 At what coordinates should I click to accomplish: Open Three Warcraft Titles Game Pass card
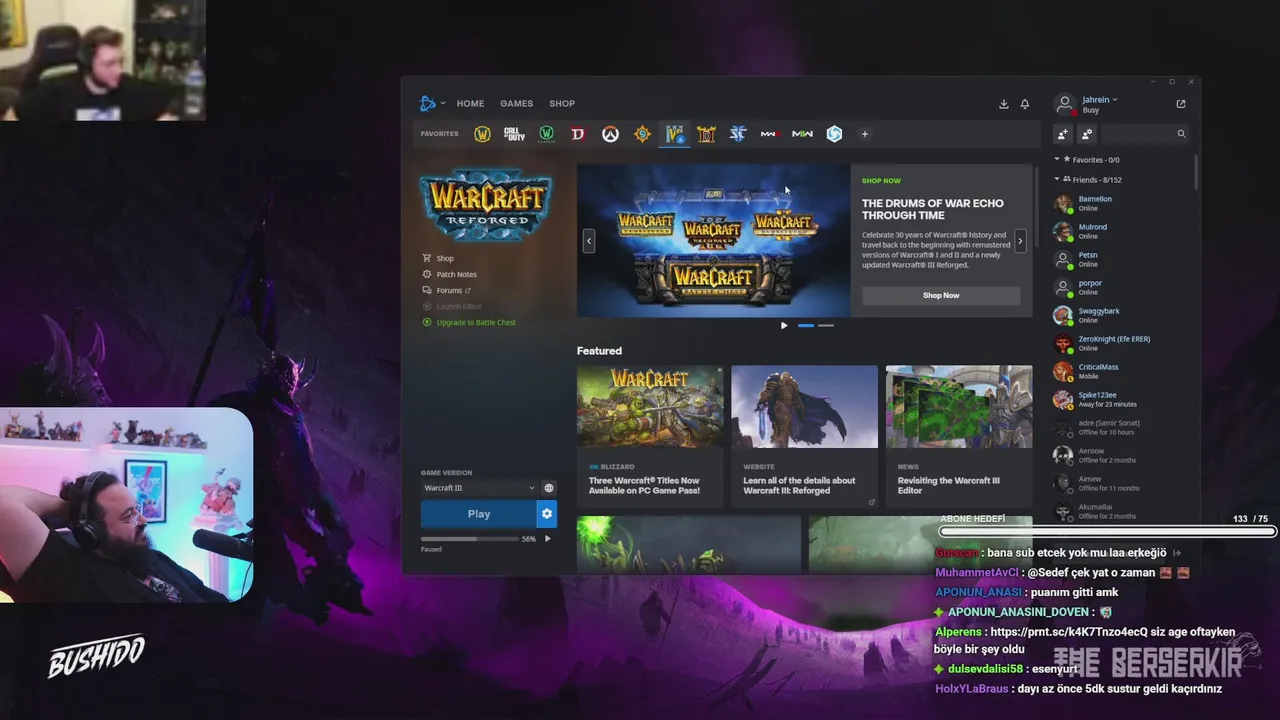click(650, 435)
